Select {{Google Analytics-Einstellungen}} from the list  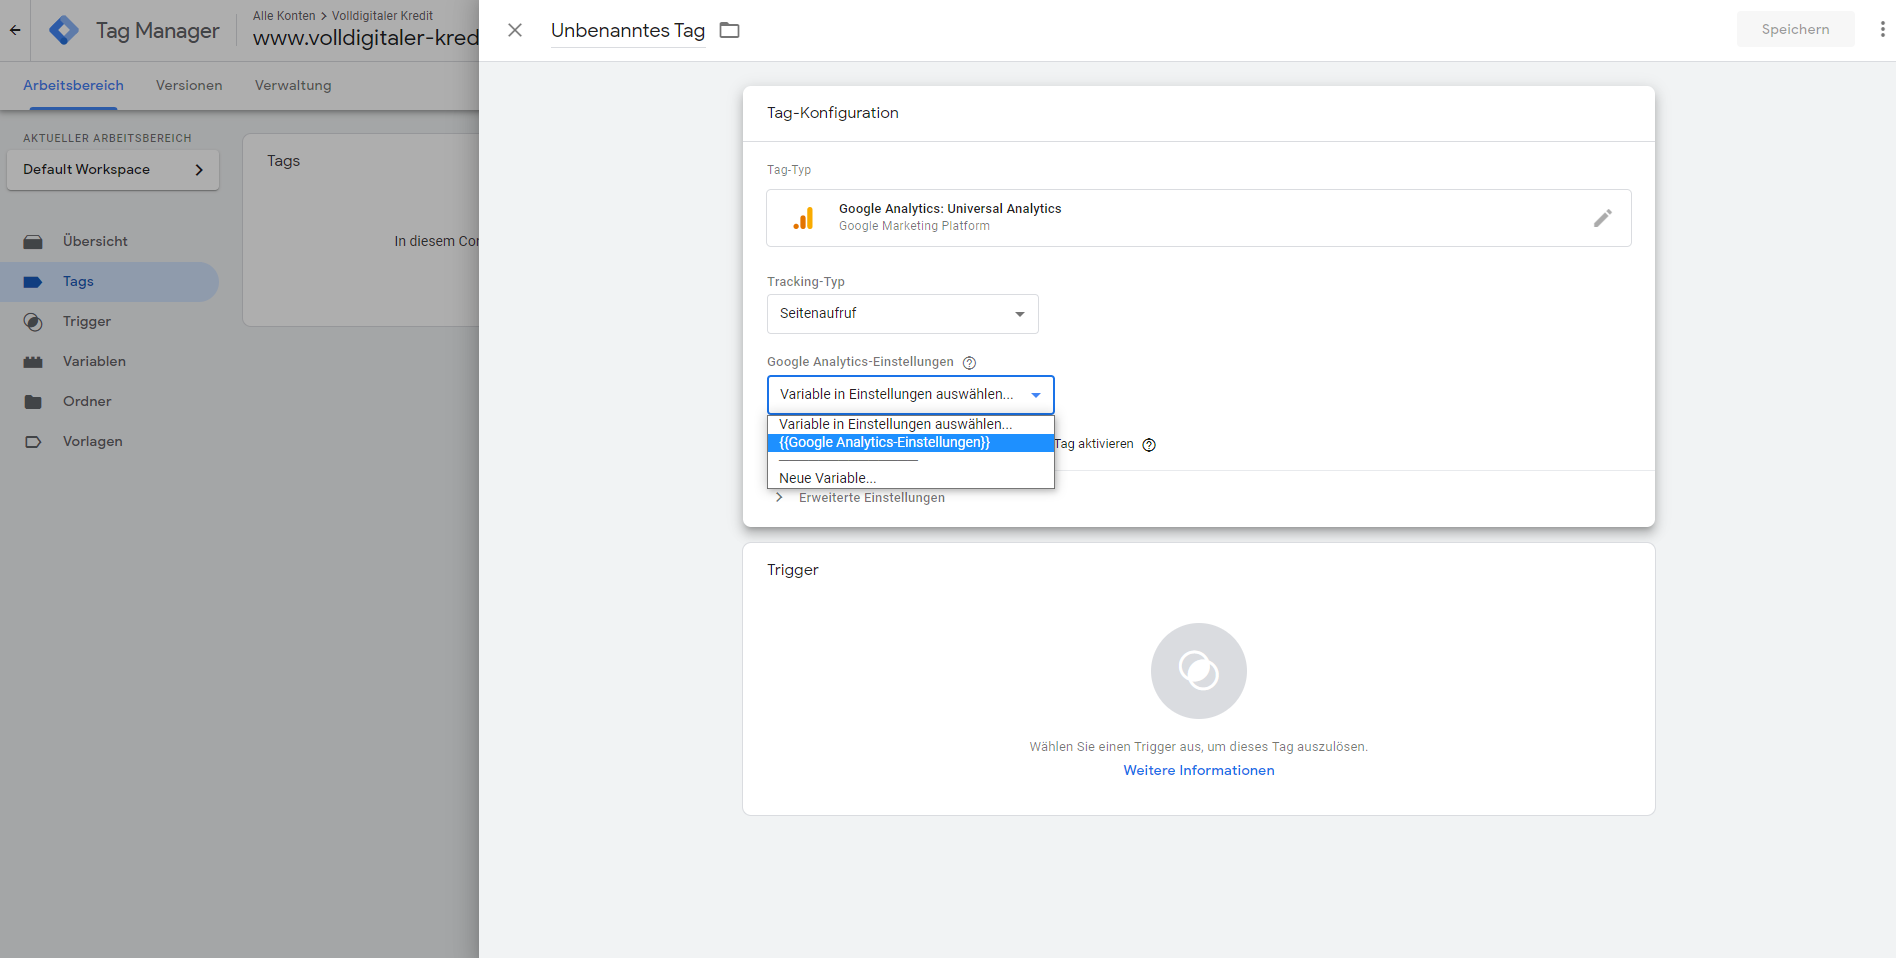(x=884, y=443)
